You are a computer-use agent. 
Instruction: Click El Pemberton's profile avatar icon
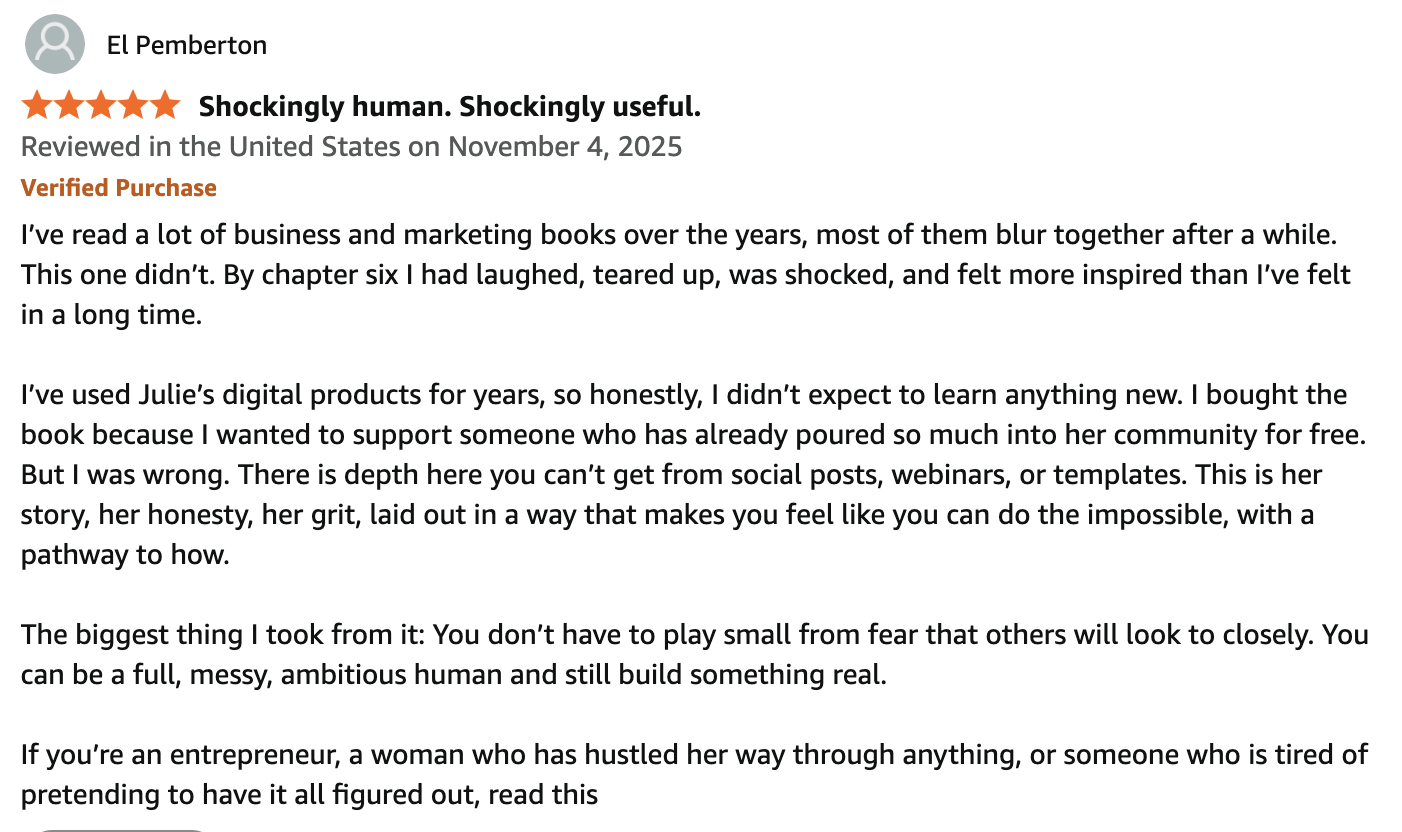click(54, 45)
